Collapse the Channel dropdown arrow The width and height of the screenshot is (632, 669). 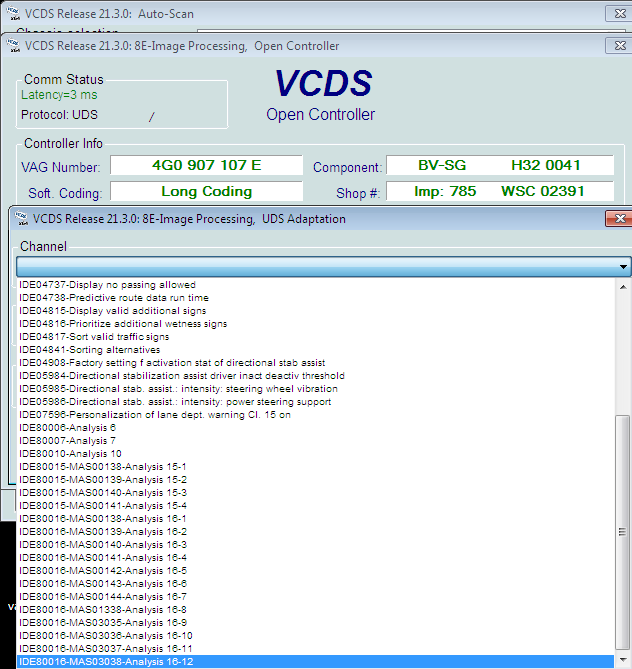click(x=623, y=267)
